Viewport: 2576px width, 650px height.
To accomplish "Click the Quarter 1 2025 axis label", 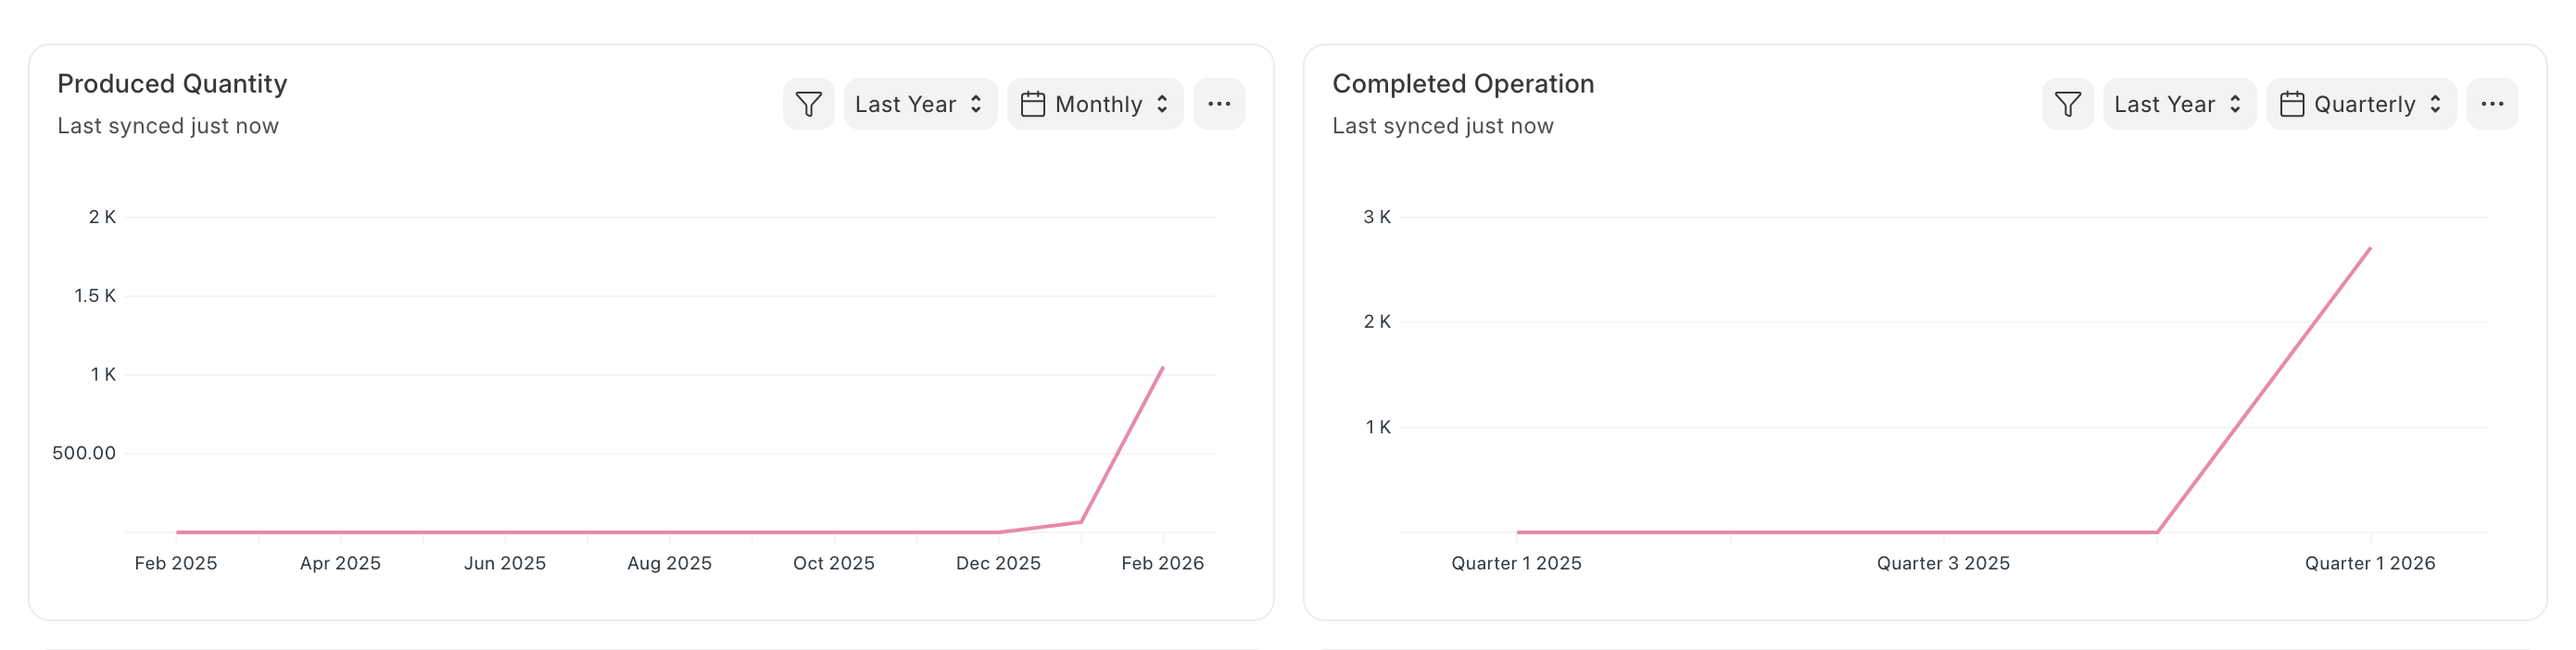I will coord(1515,563).
